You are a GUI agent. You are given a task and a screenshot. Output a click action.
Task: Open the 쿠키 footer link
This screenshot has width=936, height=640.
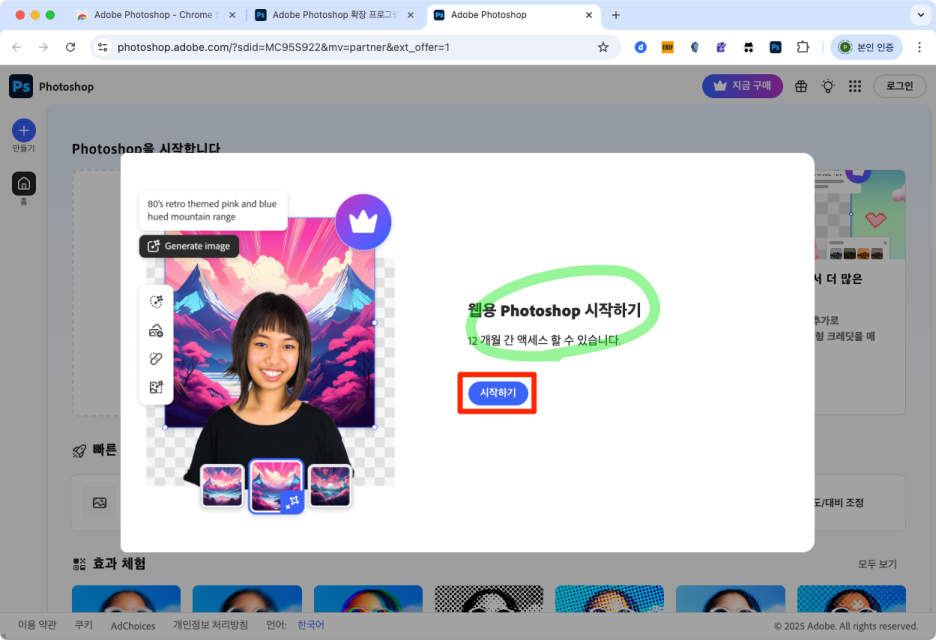[x=84, y=625]
